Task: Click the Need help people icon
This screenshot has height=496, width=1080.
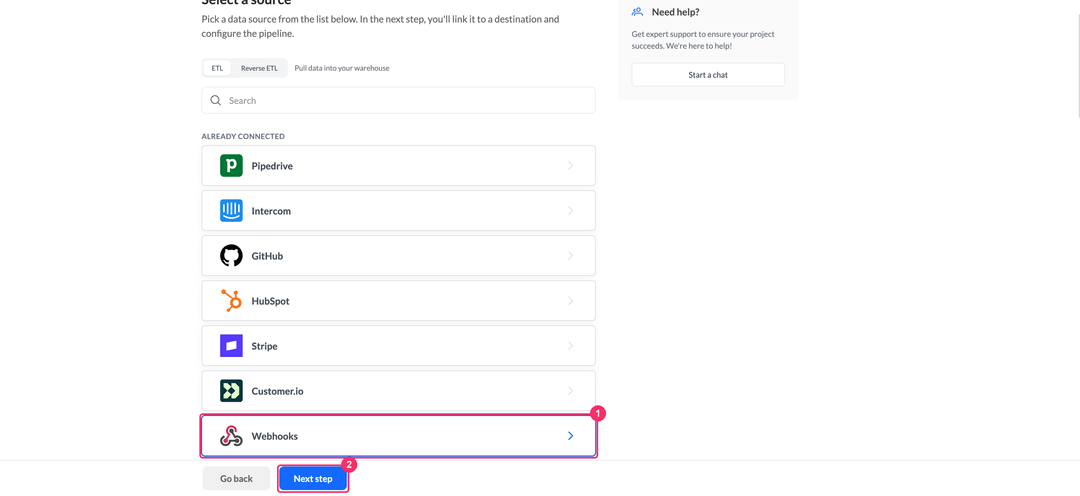Action: (637, 12)
